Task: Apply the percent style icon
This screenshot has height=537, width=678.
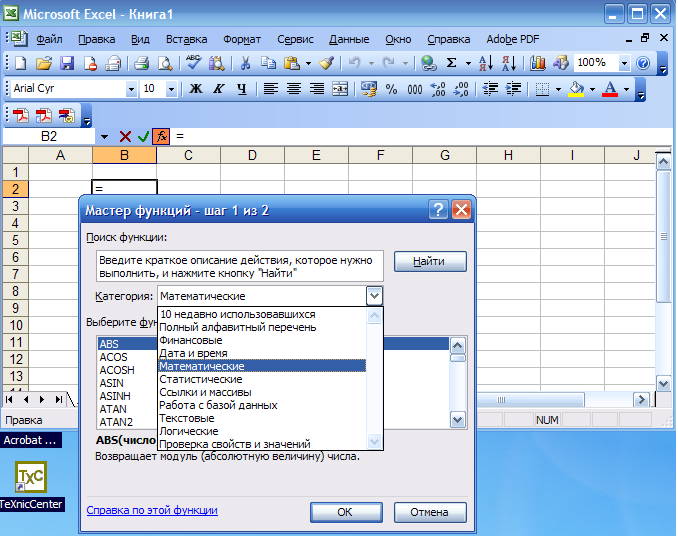Action: [391, 89]
